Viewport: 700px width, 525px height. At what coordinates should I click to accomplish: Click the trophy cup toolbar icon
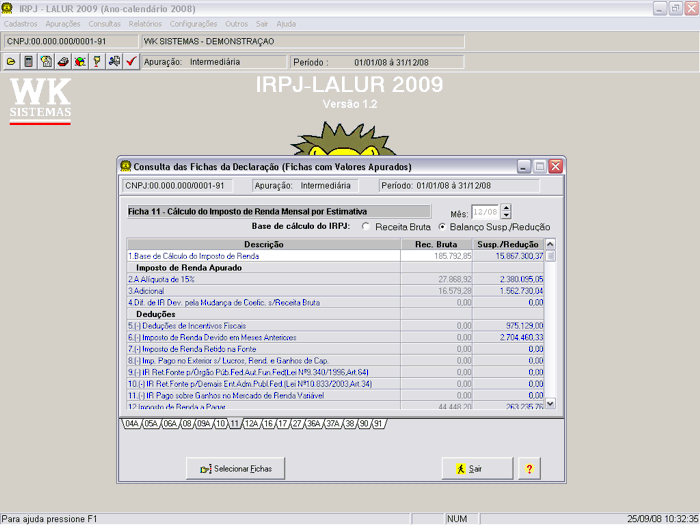point(97,61)
